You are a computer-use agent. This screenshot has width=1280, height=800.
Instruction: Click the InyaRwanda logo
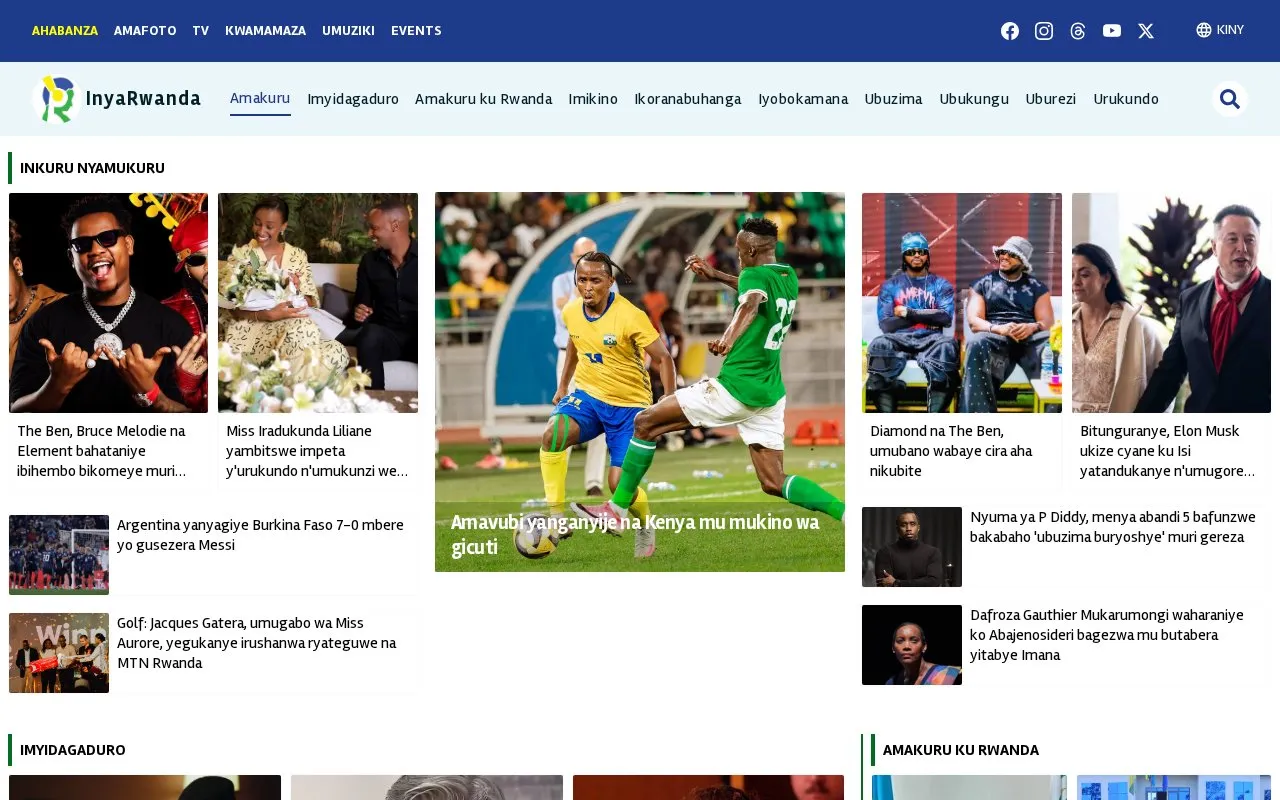[117, 99]
